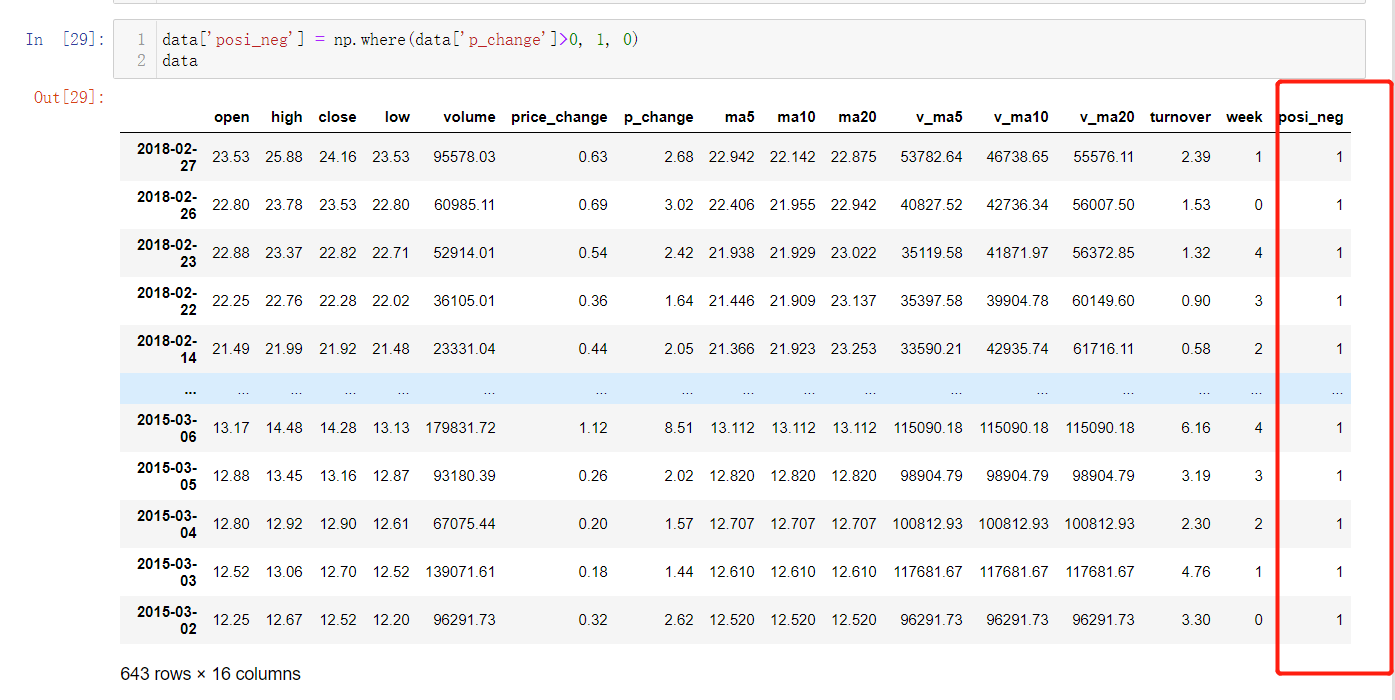Select the Out[29] output prompt
Screen dimensions: 1395x700
click(69, 97)
